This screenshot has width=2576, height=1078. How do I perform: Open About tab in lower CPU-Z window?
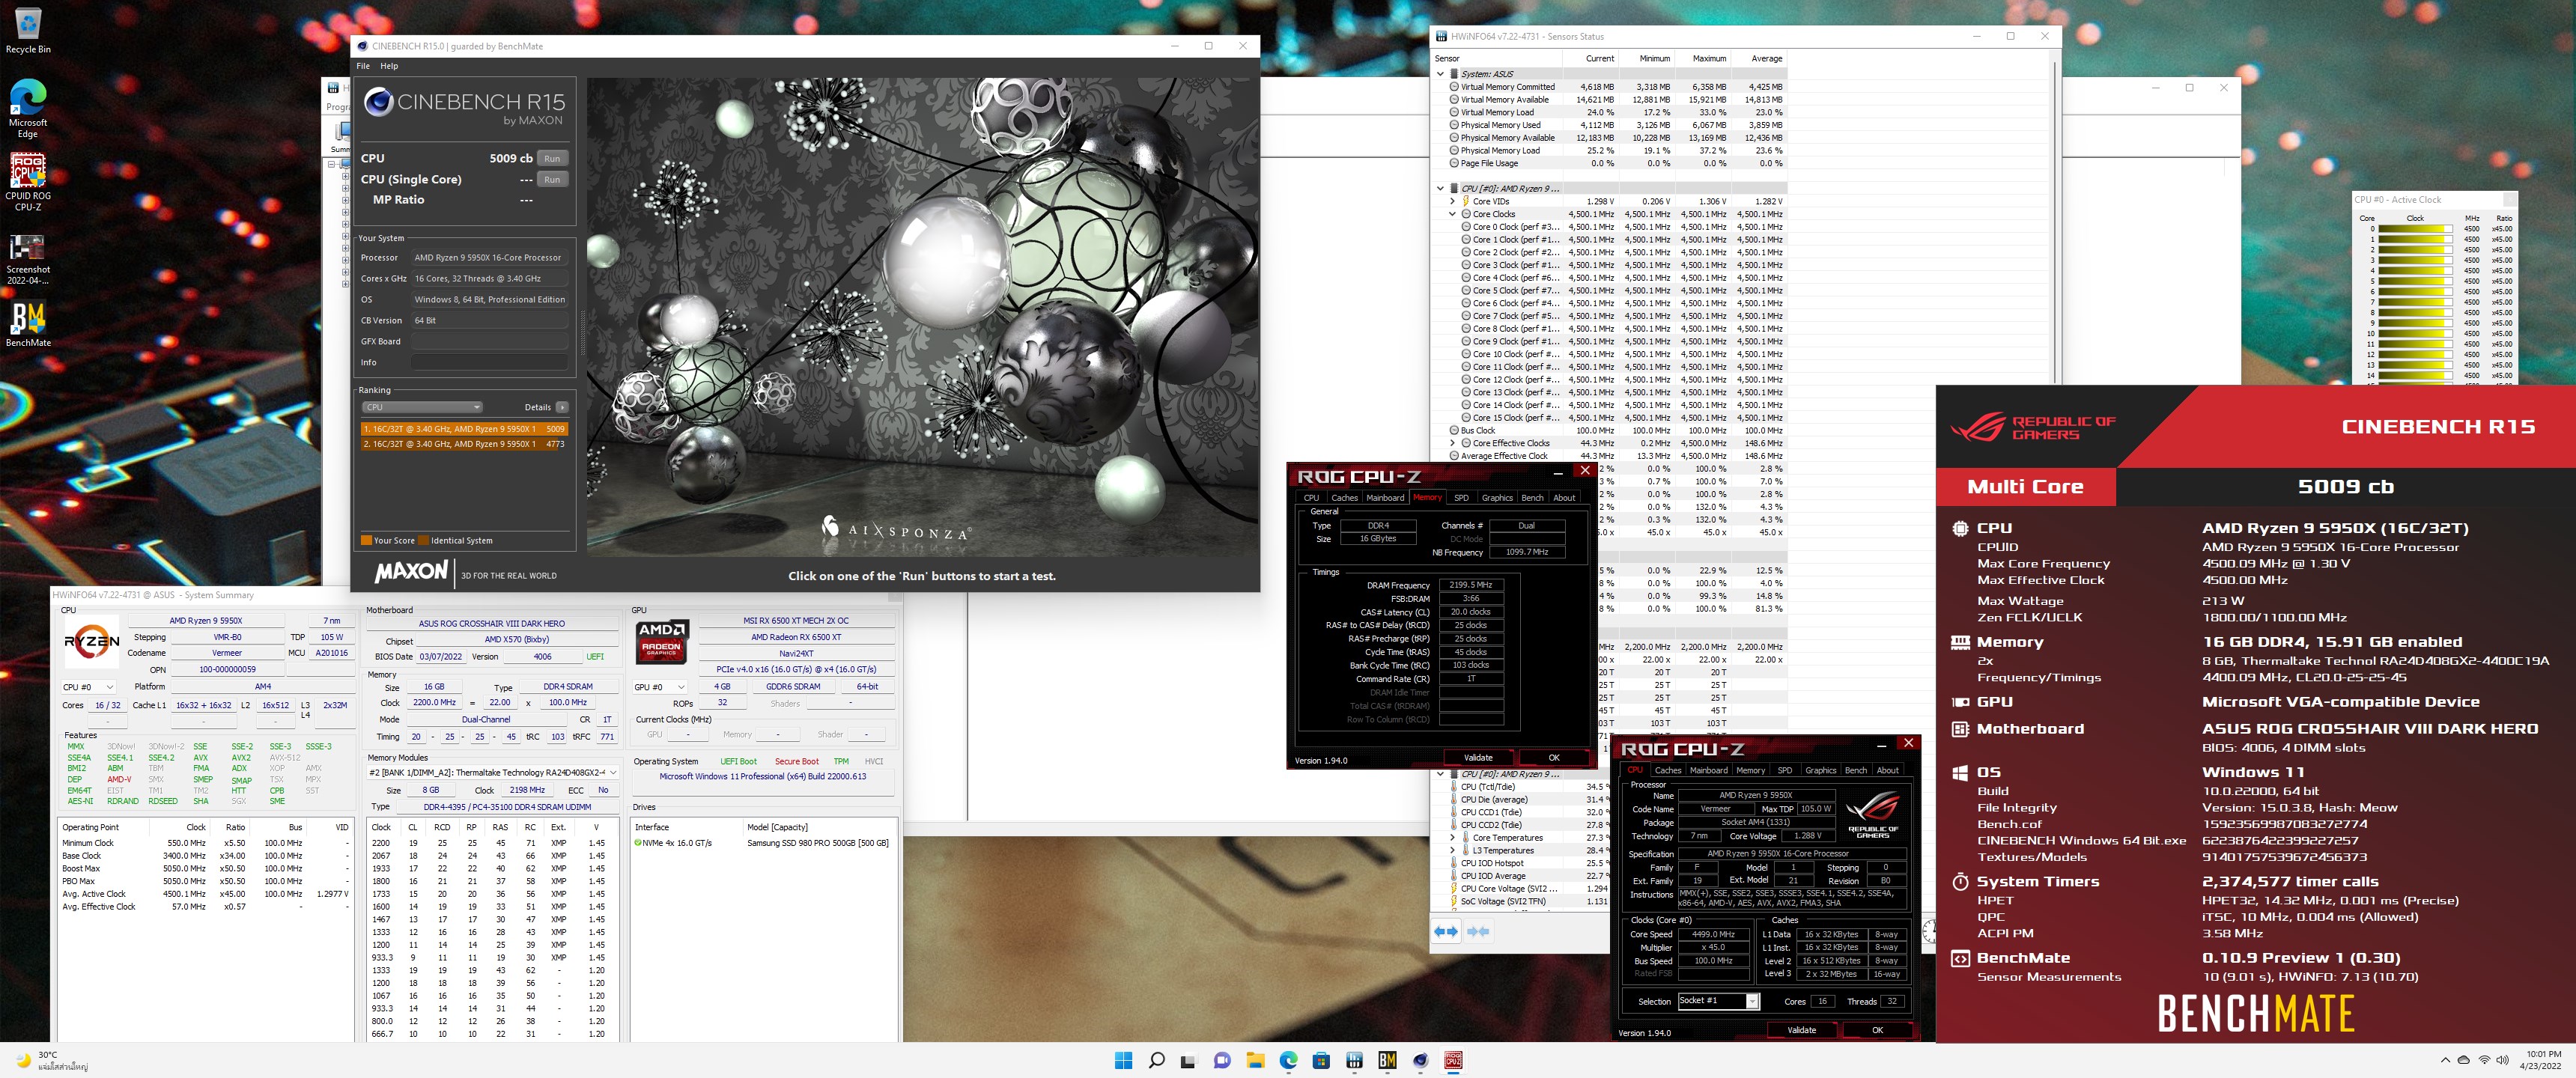click(x=1887, y=770)
